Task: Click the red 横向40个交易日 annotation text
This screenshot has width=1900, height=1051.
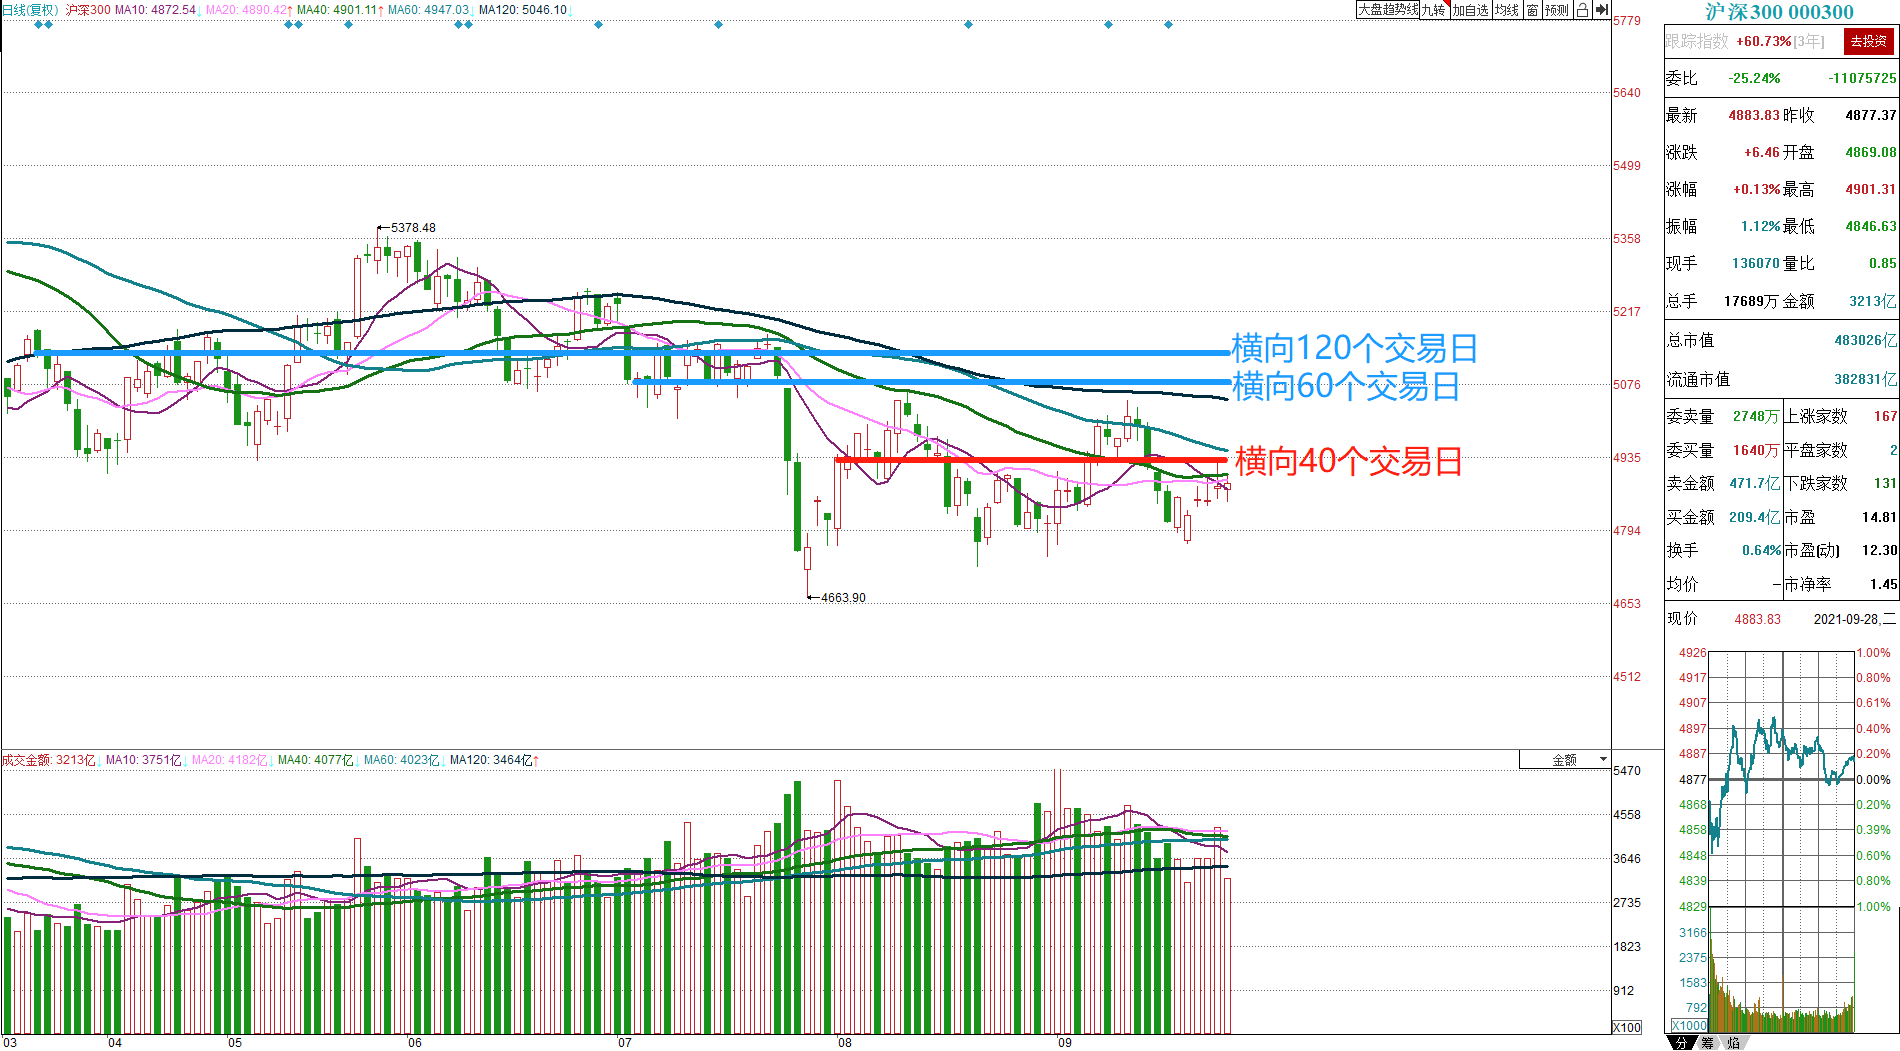Action: click(x=1348, y=461)
